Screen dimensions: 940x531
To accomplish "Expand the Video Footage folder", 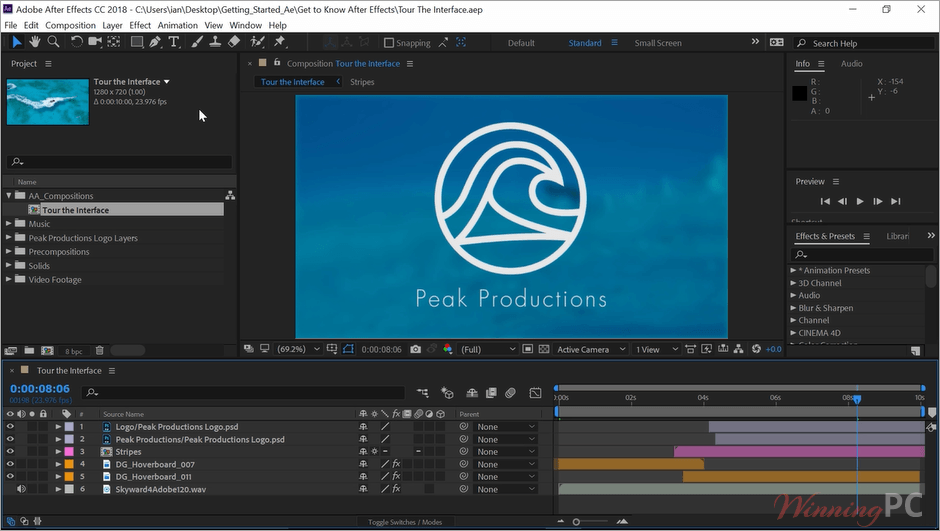I will point(8,279).
